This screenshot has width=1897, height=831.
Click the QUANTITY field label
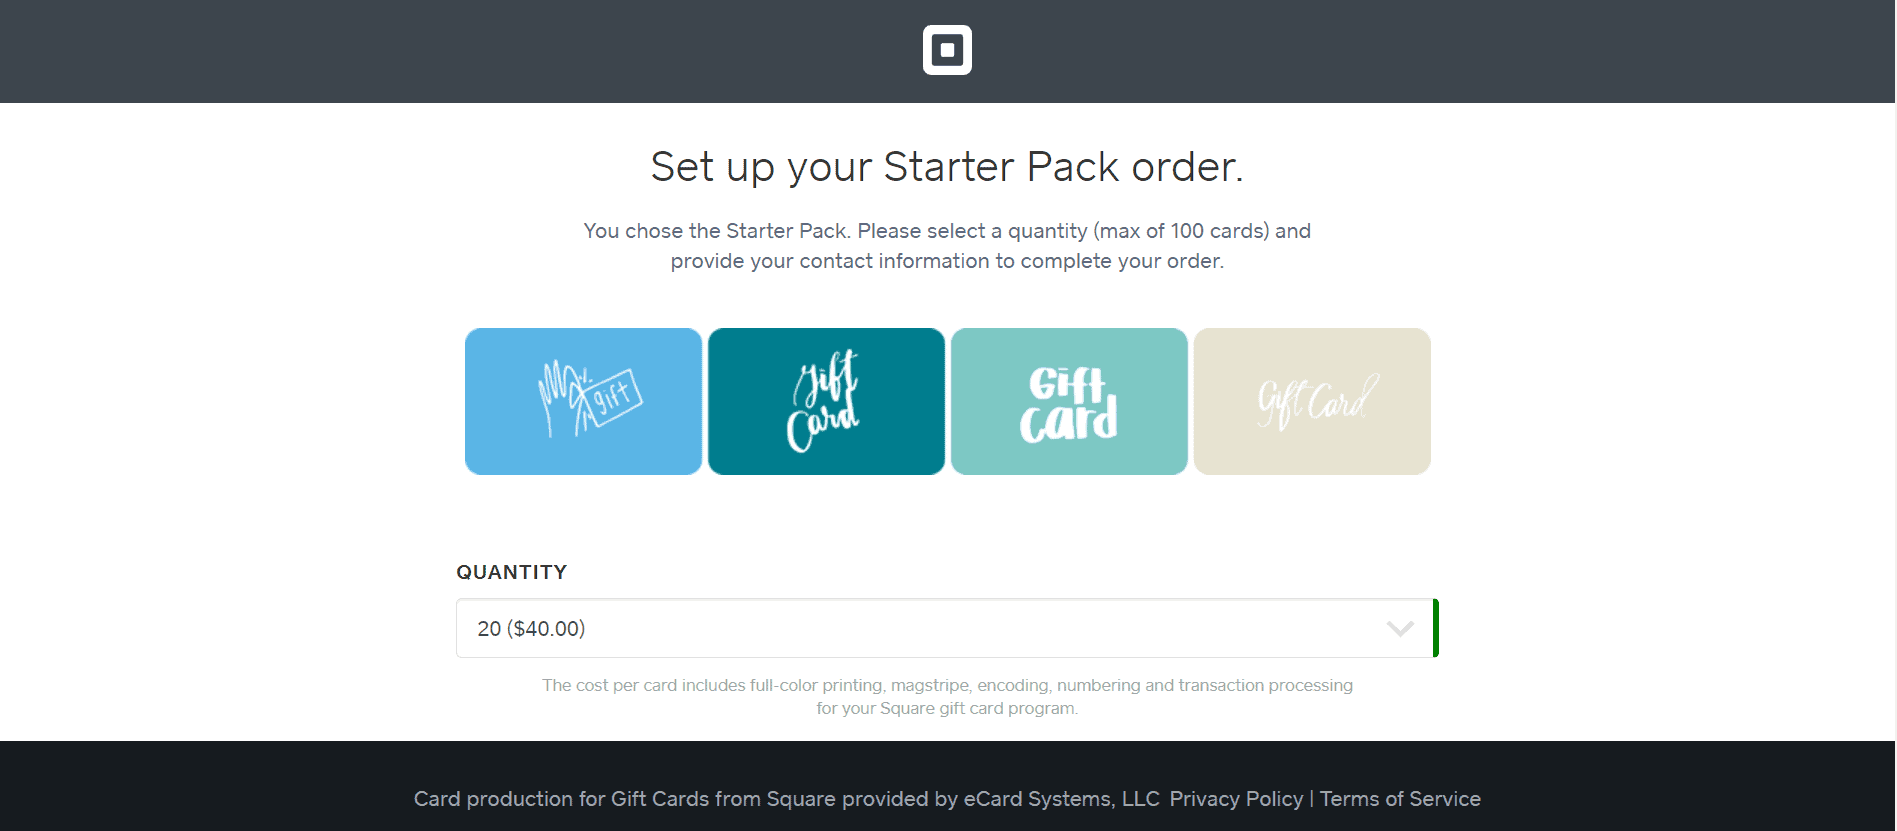(x=511, y=572)
